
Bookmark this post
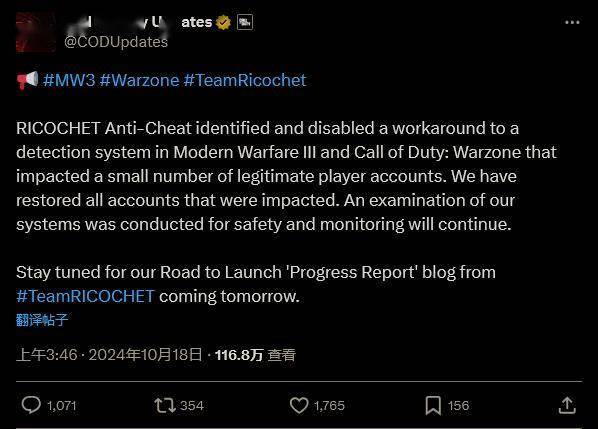[433, 405]
